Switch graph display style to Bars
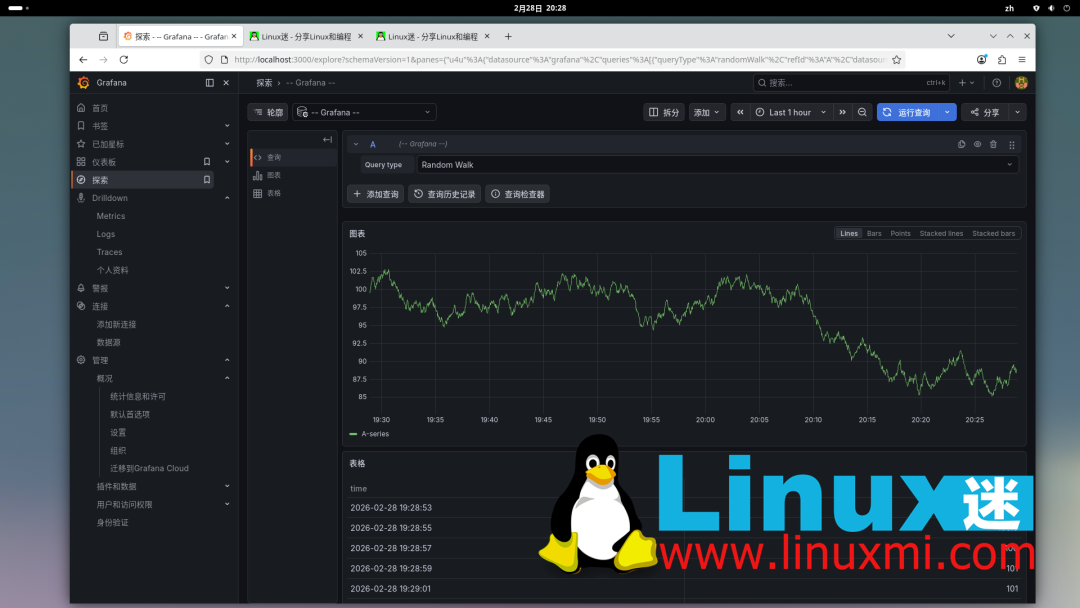This screenshot has height=608, width=1080. pyautogui.click(x=873, y=233)
